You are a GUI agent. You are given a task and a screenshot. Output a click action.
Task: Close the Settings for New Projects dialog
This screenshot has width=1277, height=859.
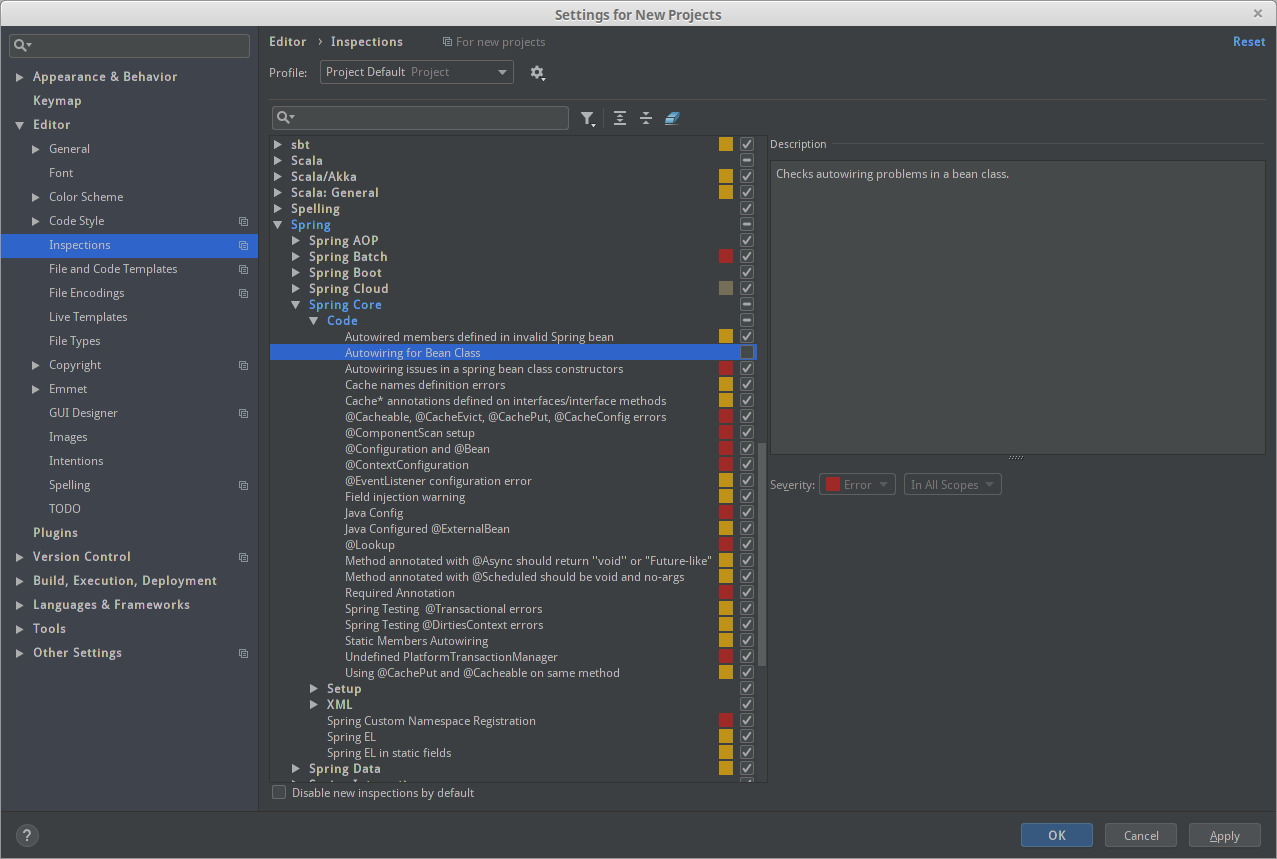tap(1258, 13)
